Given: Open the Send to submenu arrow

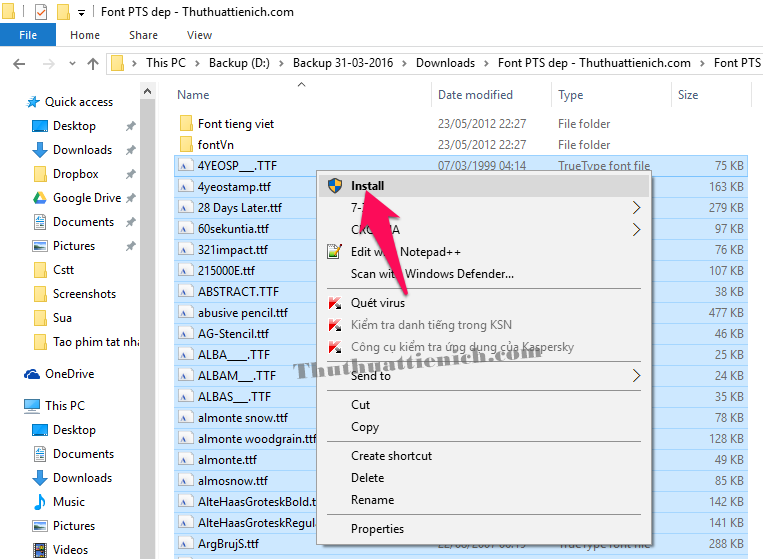Looking at the screenshot, I should tap(636, 376).
